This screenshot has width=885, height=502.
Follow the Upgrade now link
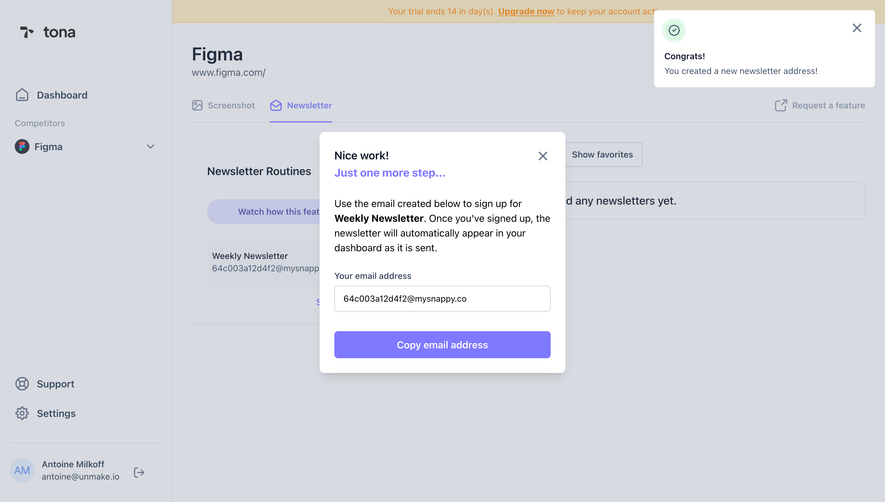point(526,11)
